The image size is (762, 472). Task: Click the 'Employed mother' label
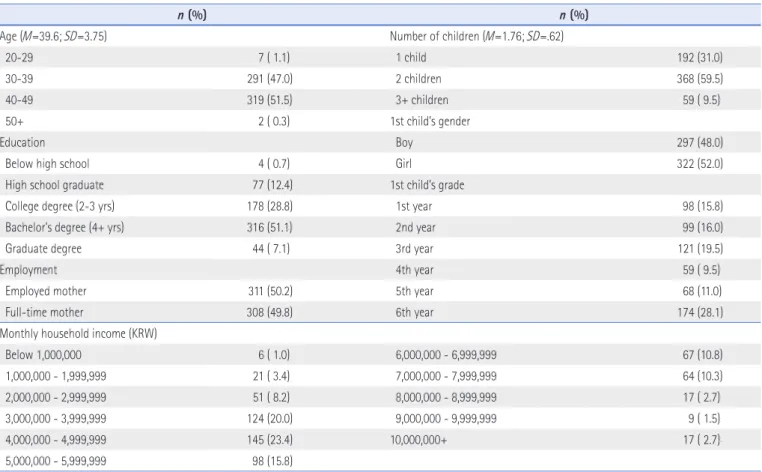[x=46, y=291]
